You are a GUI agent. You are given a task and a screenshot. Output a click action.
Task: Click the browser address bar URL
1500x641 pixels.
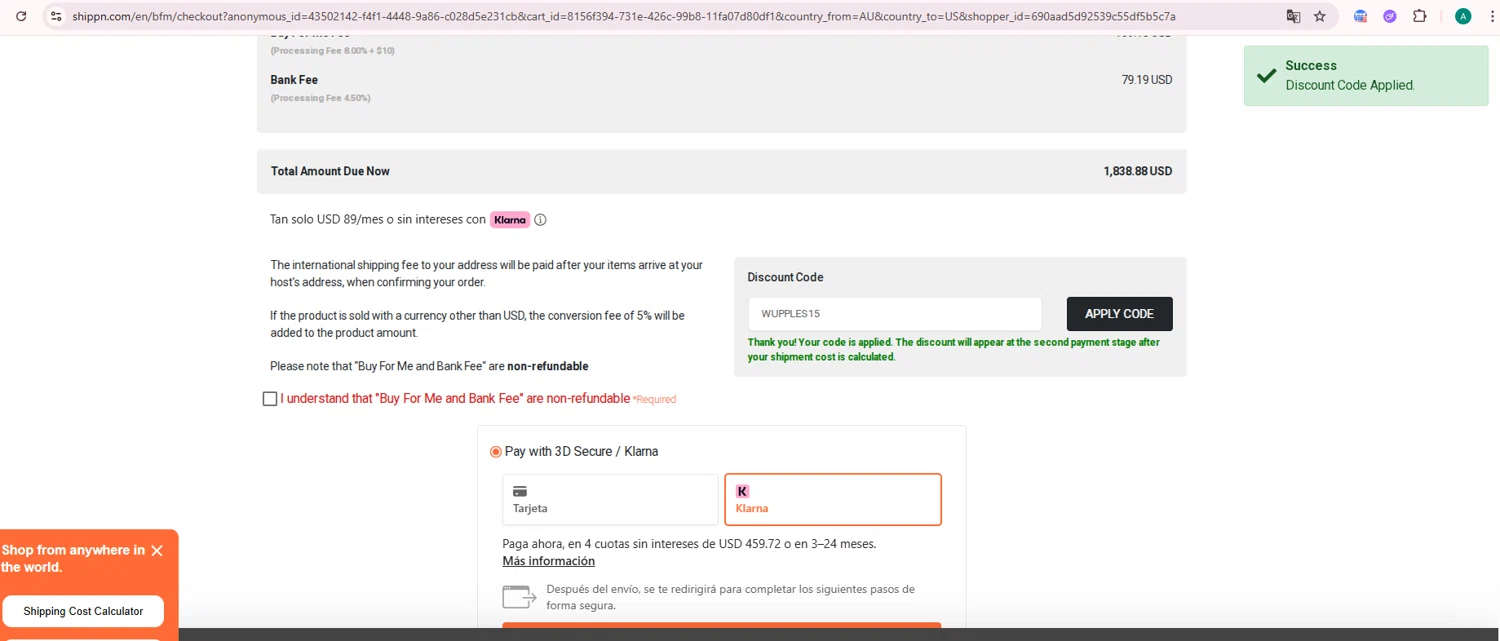click(624, 16)
